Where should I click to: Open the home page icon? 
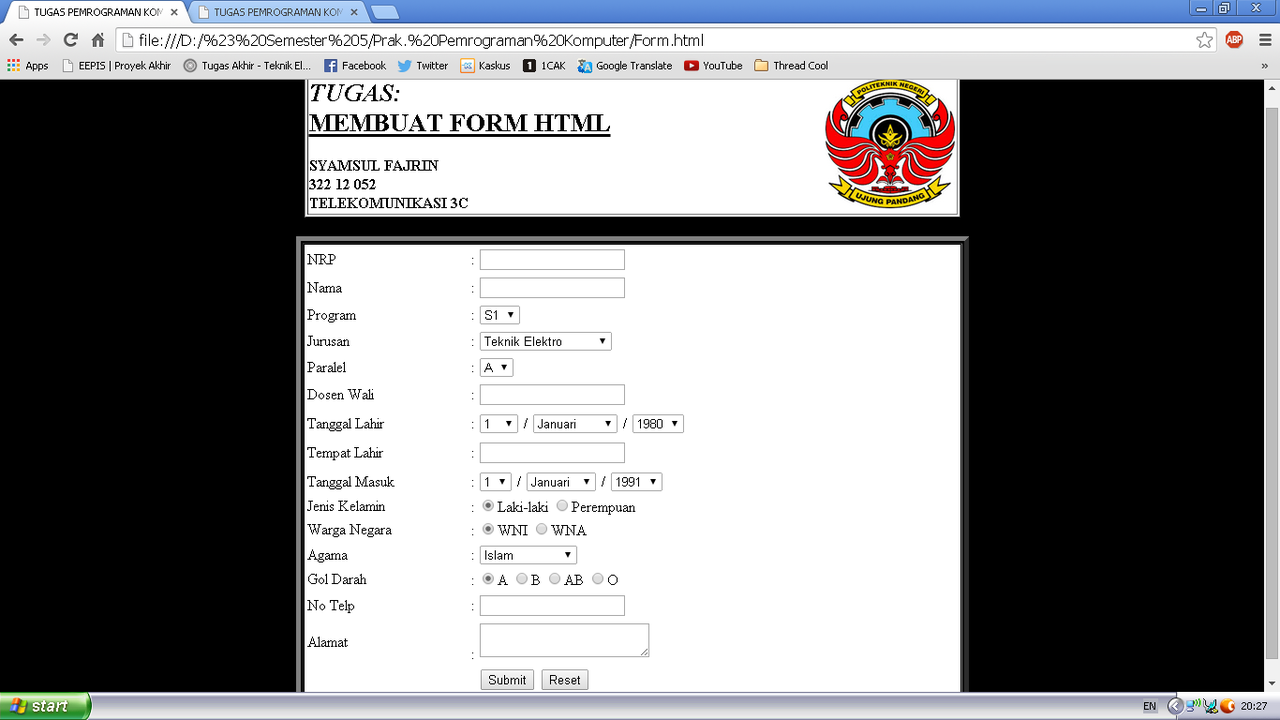tap(98, 40)
